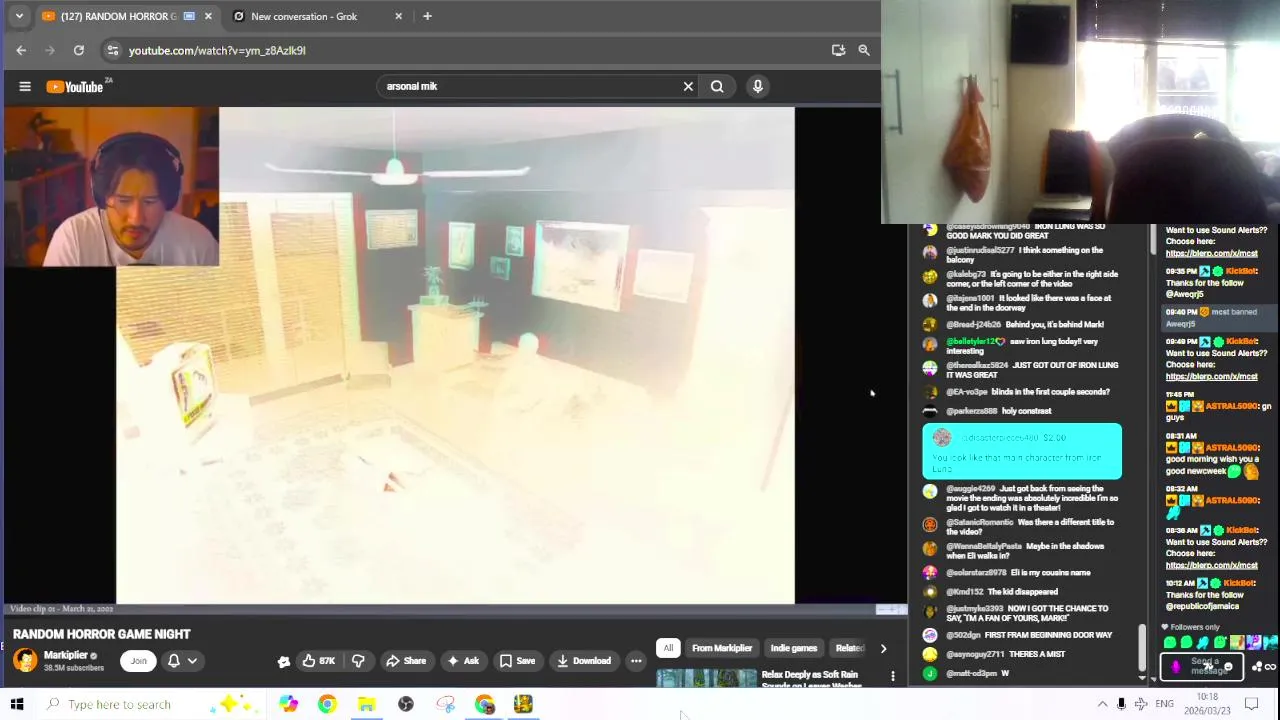
Task: Open options for Relax Deeply video
Action: coord(893,677)
